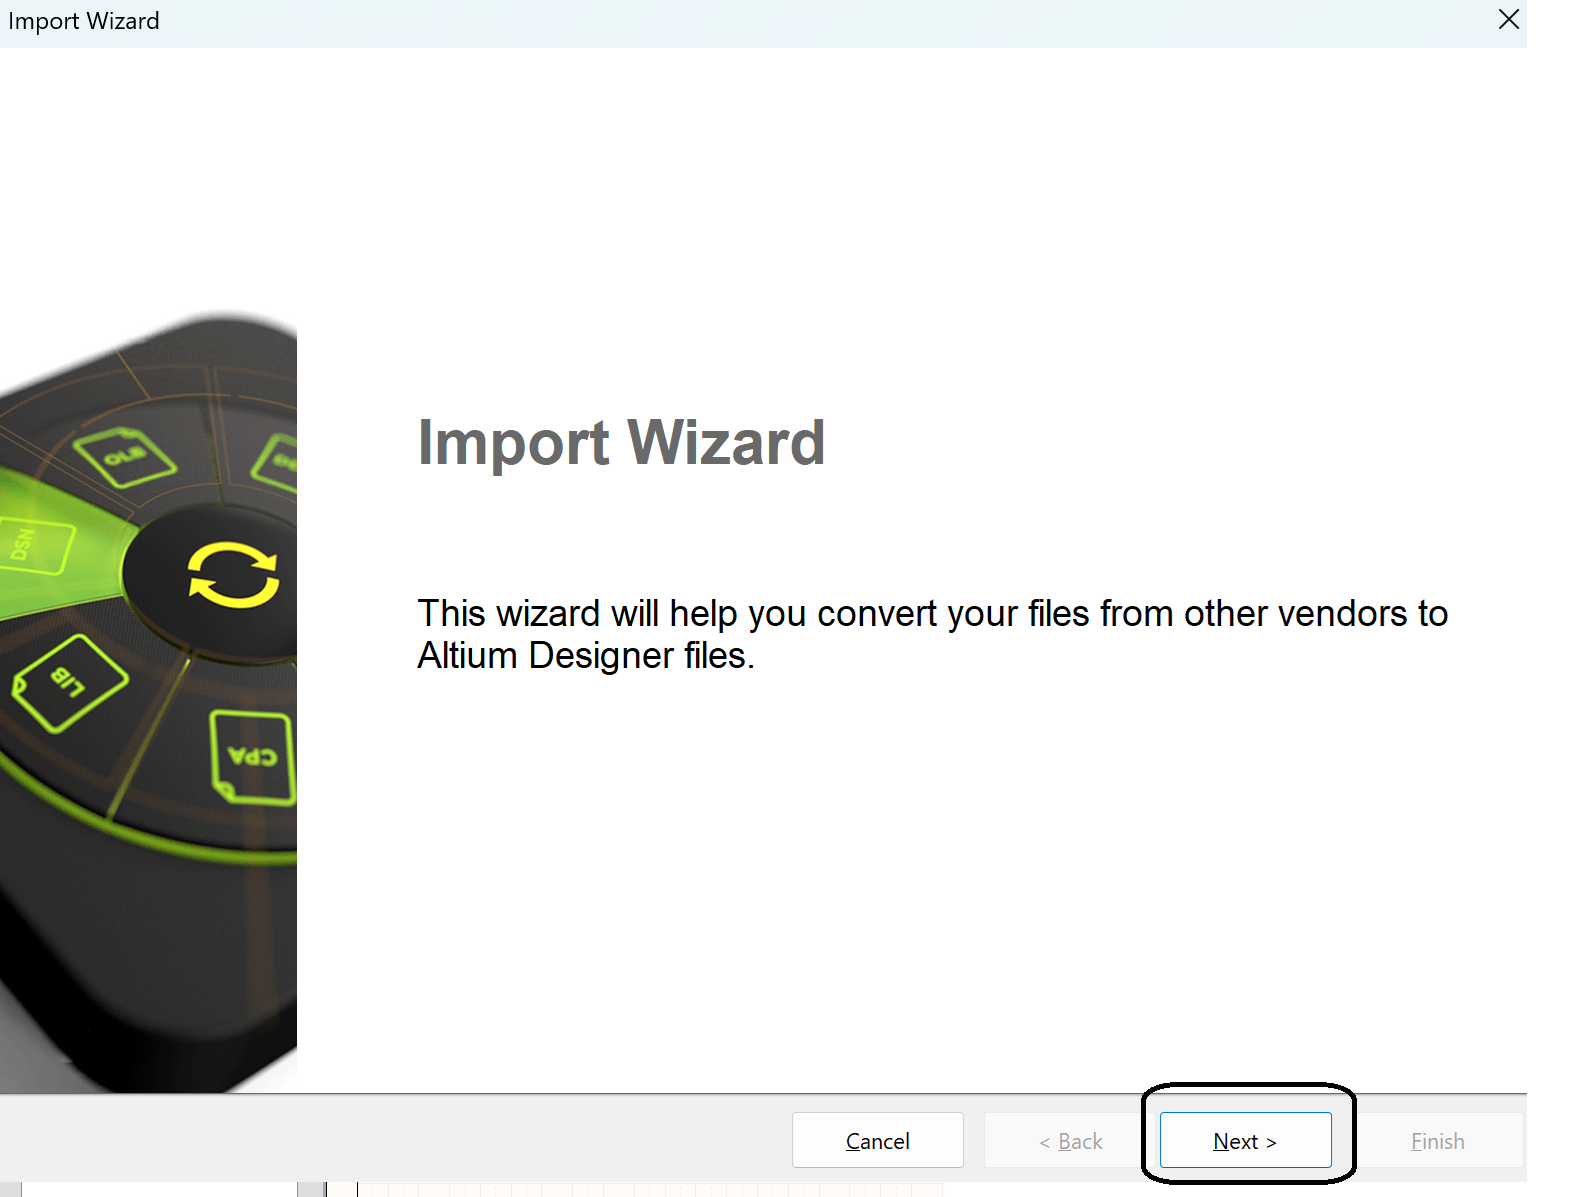Click the Import Wizard title bar text
This screenshot has width=1580, height=1197.
(84, 21)
